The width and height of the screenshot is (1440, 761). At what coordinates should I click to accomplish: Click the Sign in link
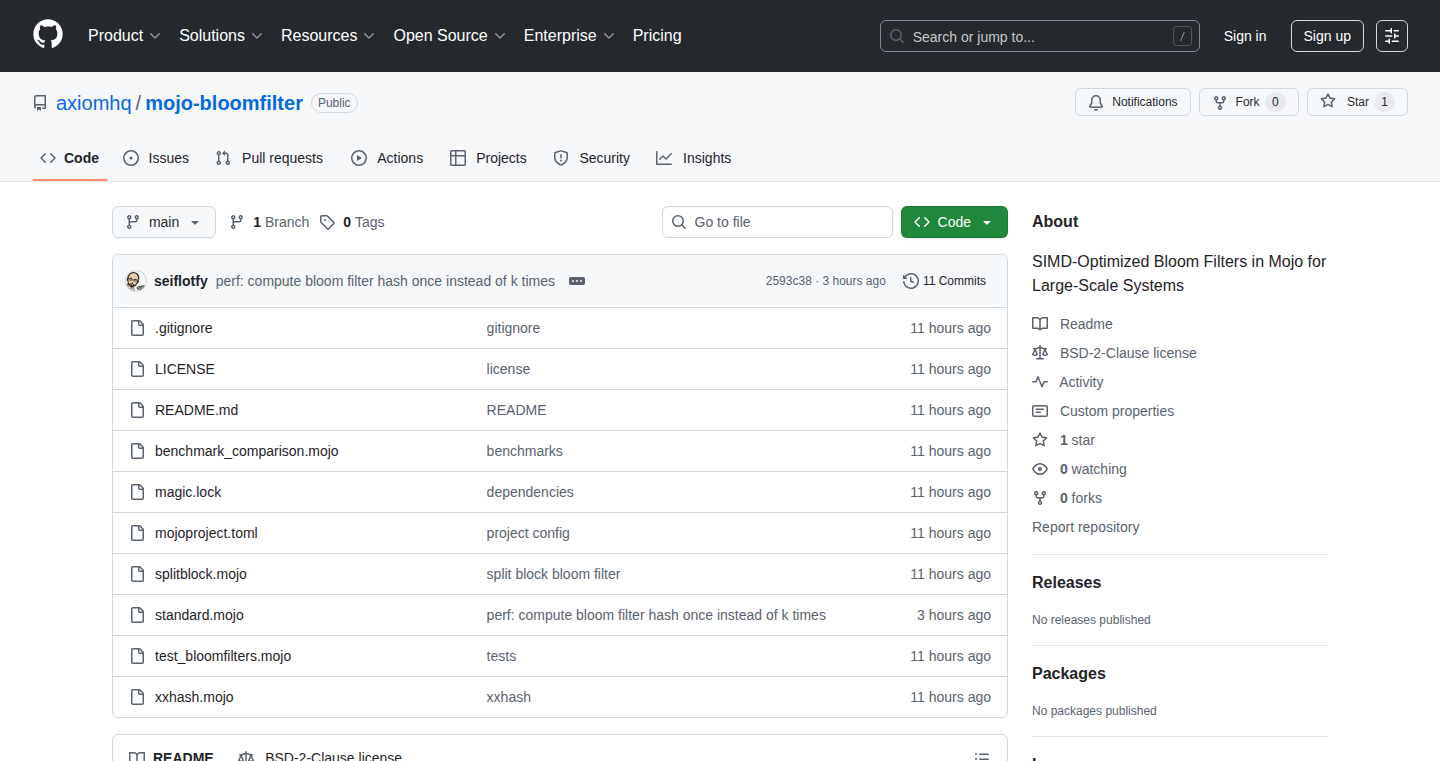1245,36
